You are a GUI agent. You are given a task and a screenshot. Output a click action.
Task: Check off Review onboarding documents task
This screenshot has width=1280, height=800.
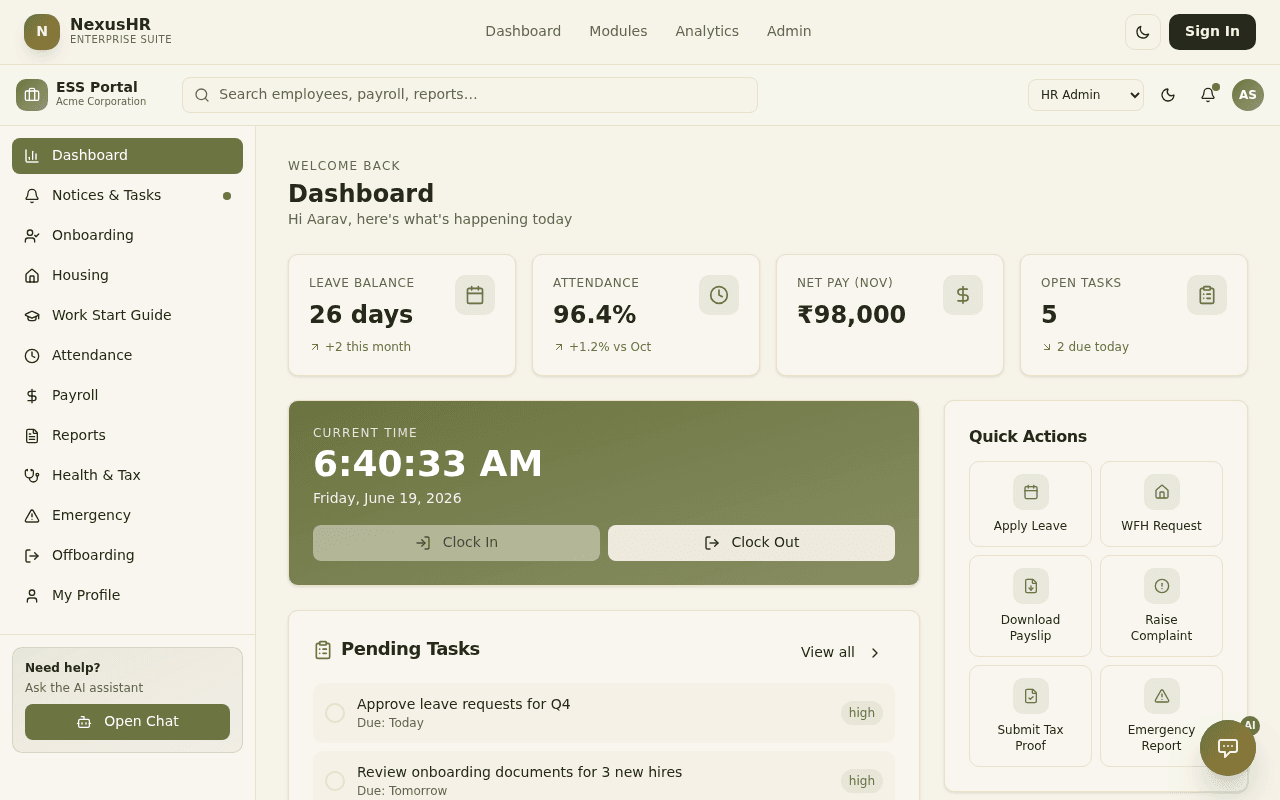335,781
